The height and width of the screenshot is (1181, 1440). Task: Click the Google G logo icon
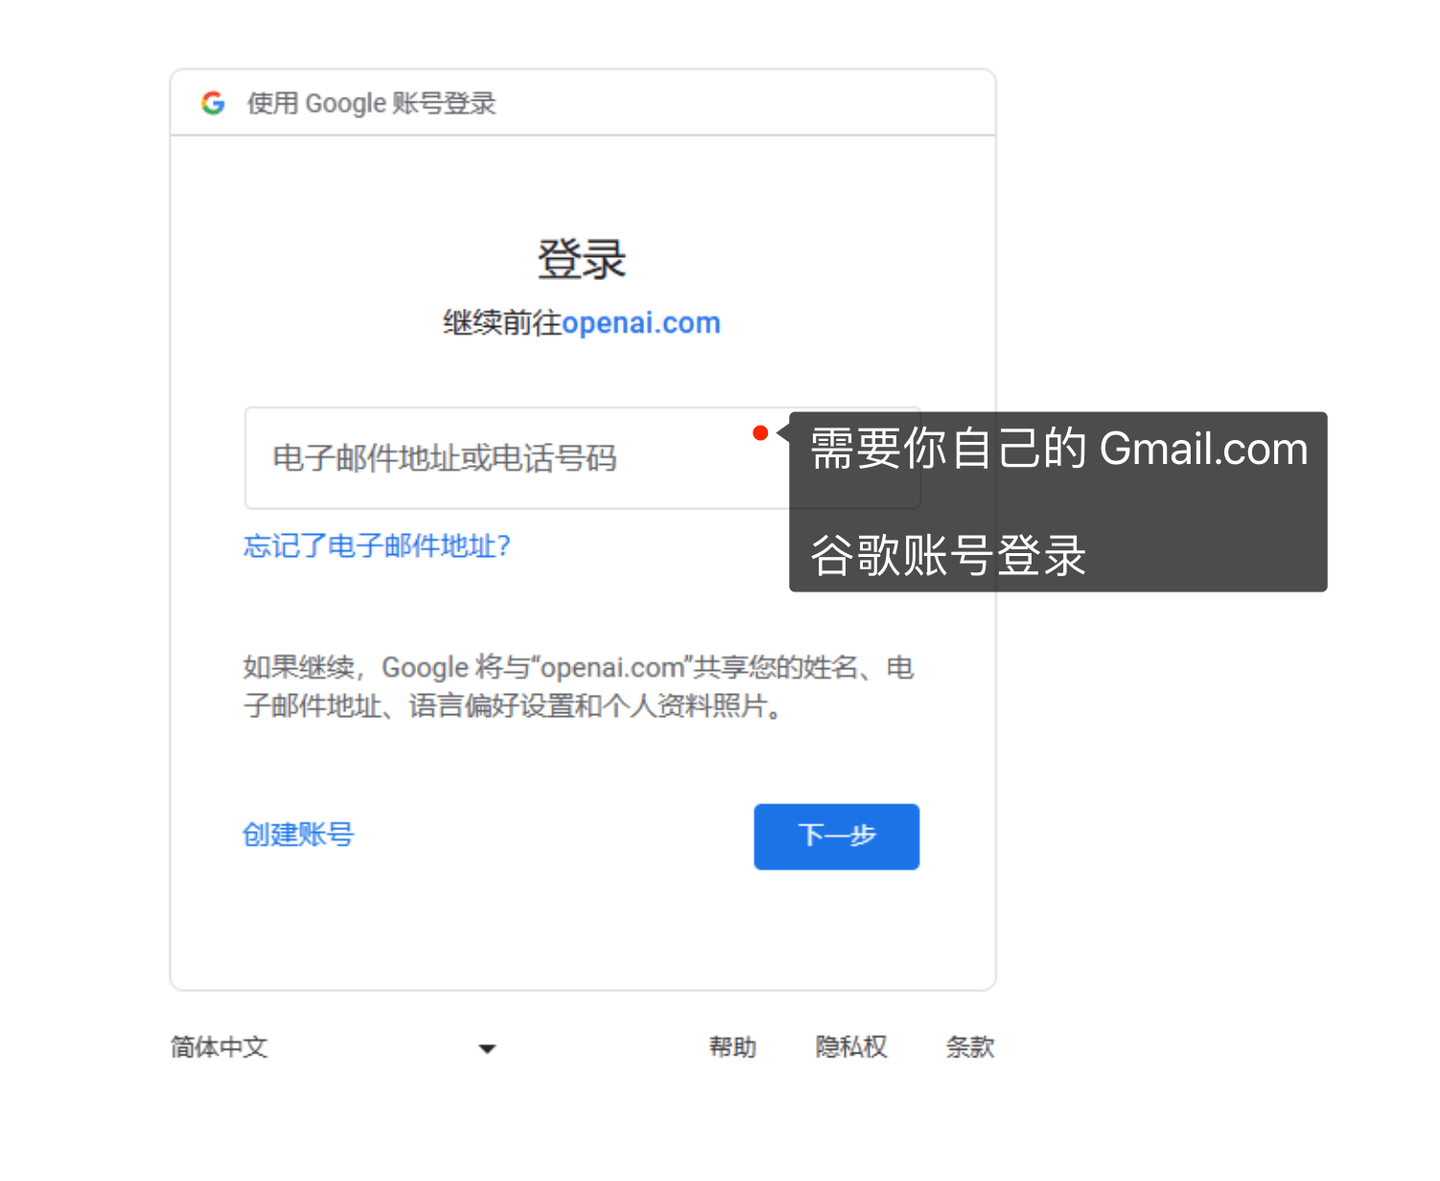pyautogui.click(x=213, y=103)
